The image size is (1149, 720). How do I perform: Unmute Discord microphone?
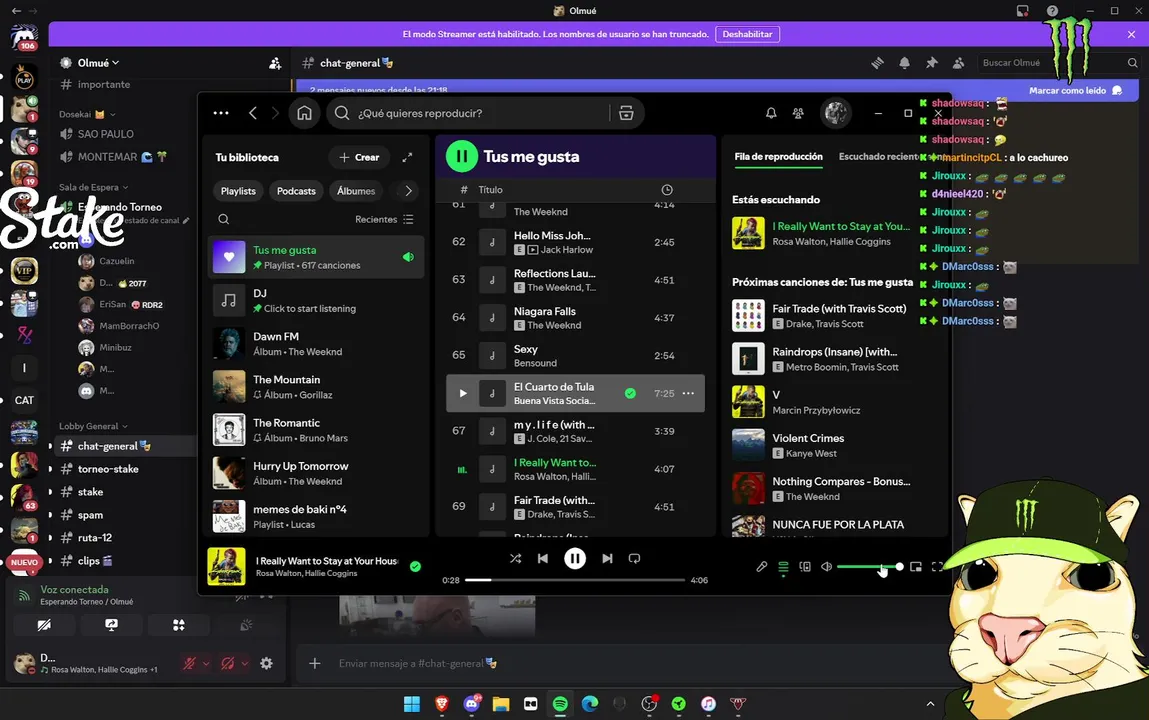(x=189, y=664)
